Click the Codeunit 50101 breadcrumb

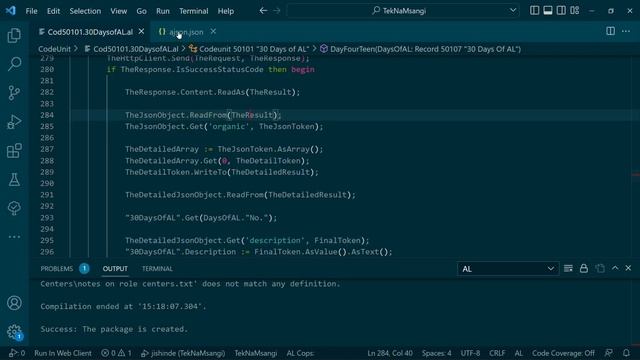point(249,49)
